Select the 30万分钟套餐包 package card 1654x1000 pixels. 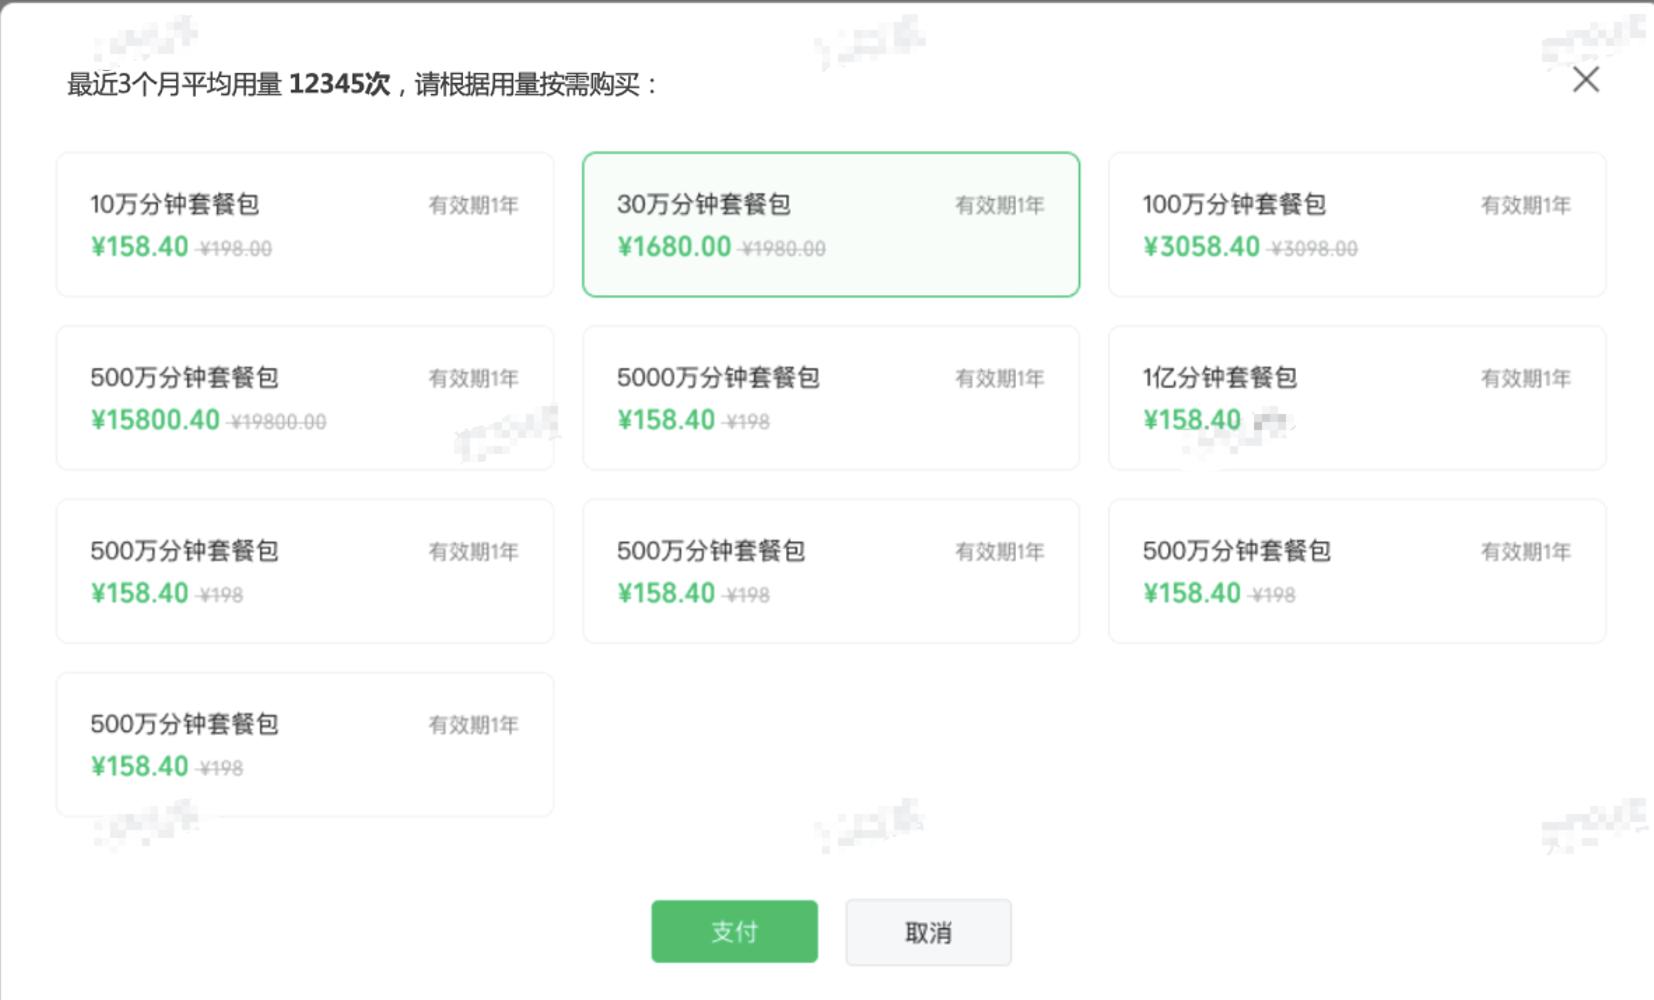[830, 224]
